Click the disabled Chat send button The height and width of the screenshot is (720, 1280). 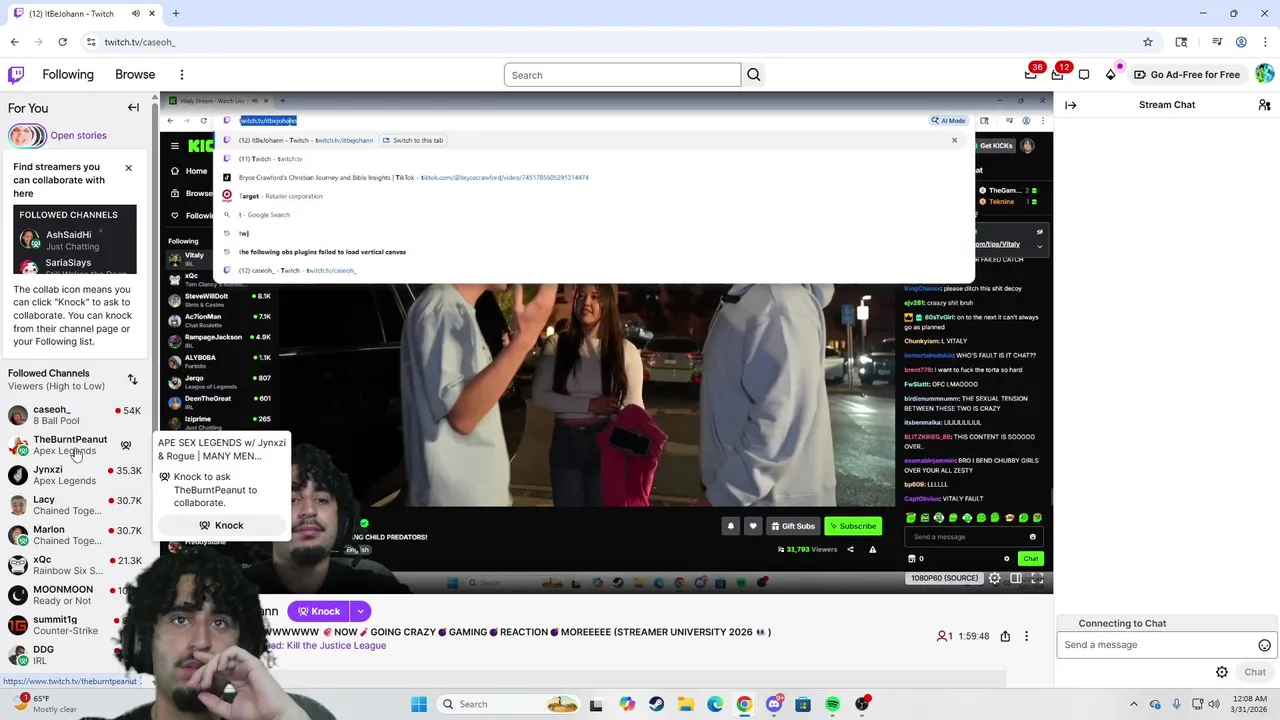click(1255, 672)
